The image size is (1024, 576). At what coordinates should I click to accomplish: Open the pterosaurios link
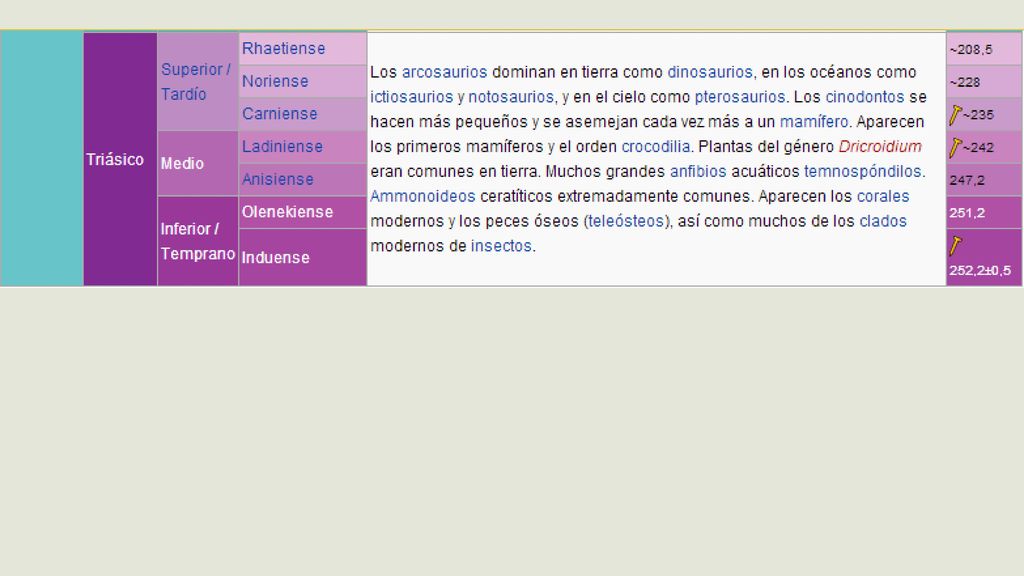coord(740,97)
